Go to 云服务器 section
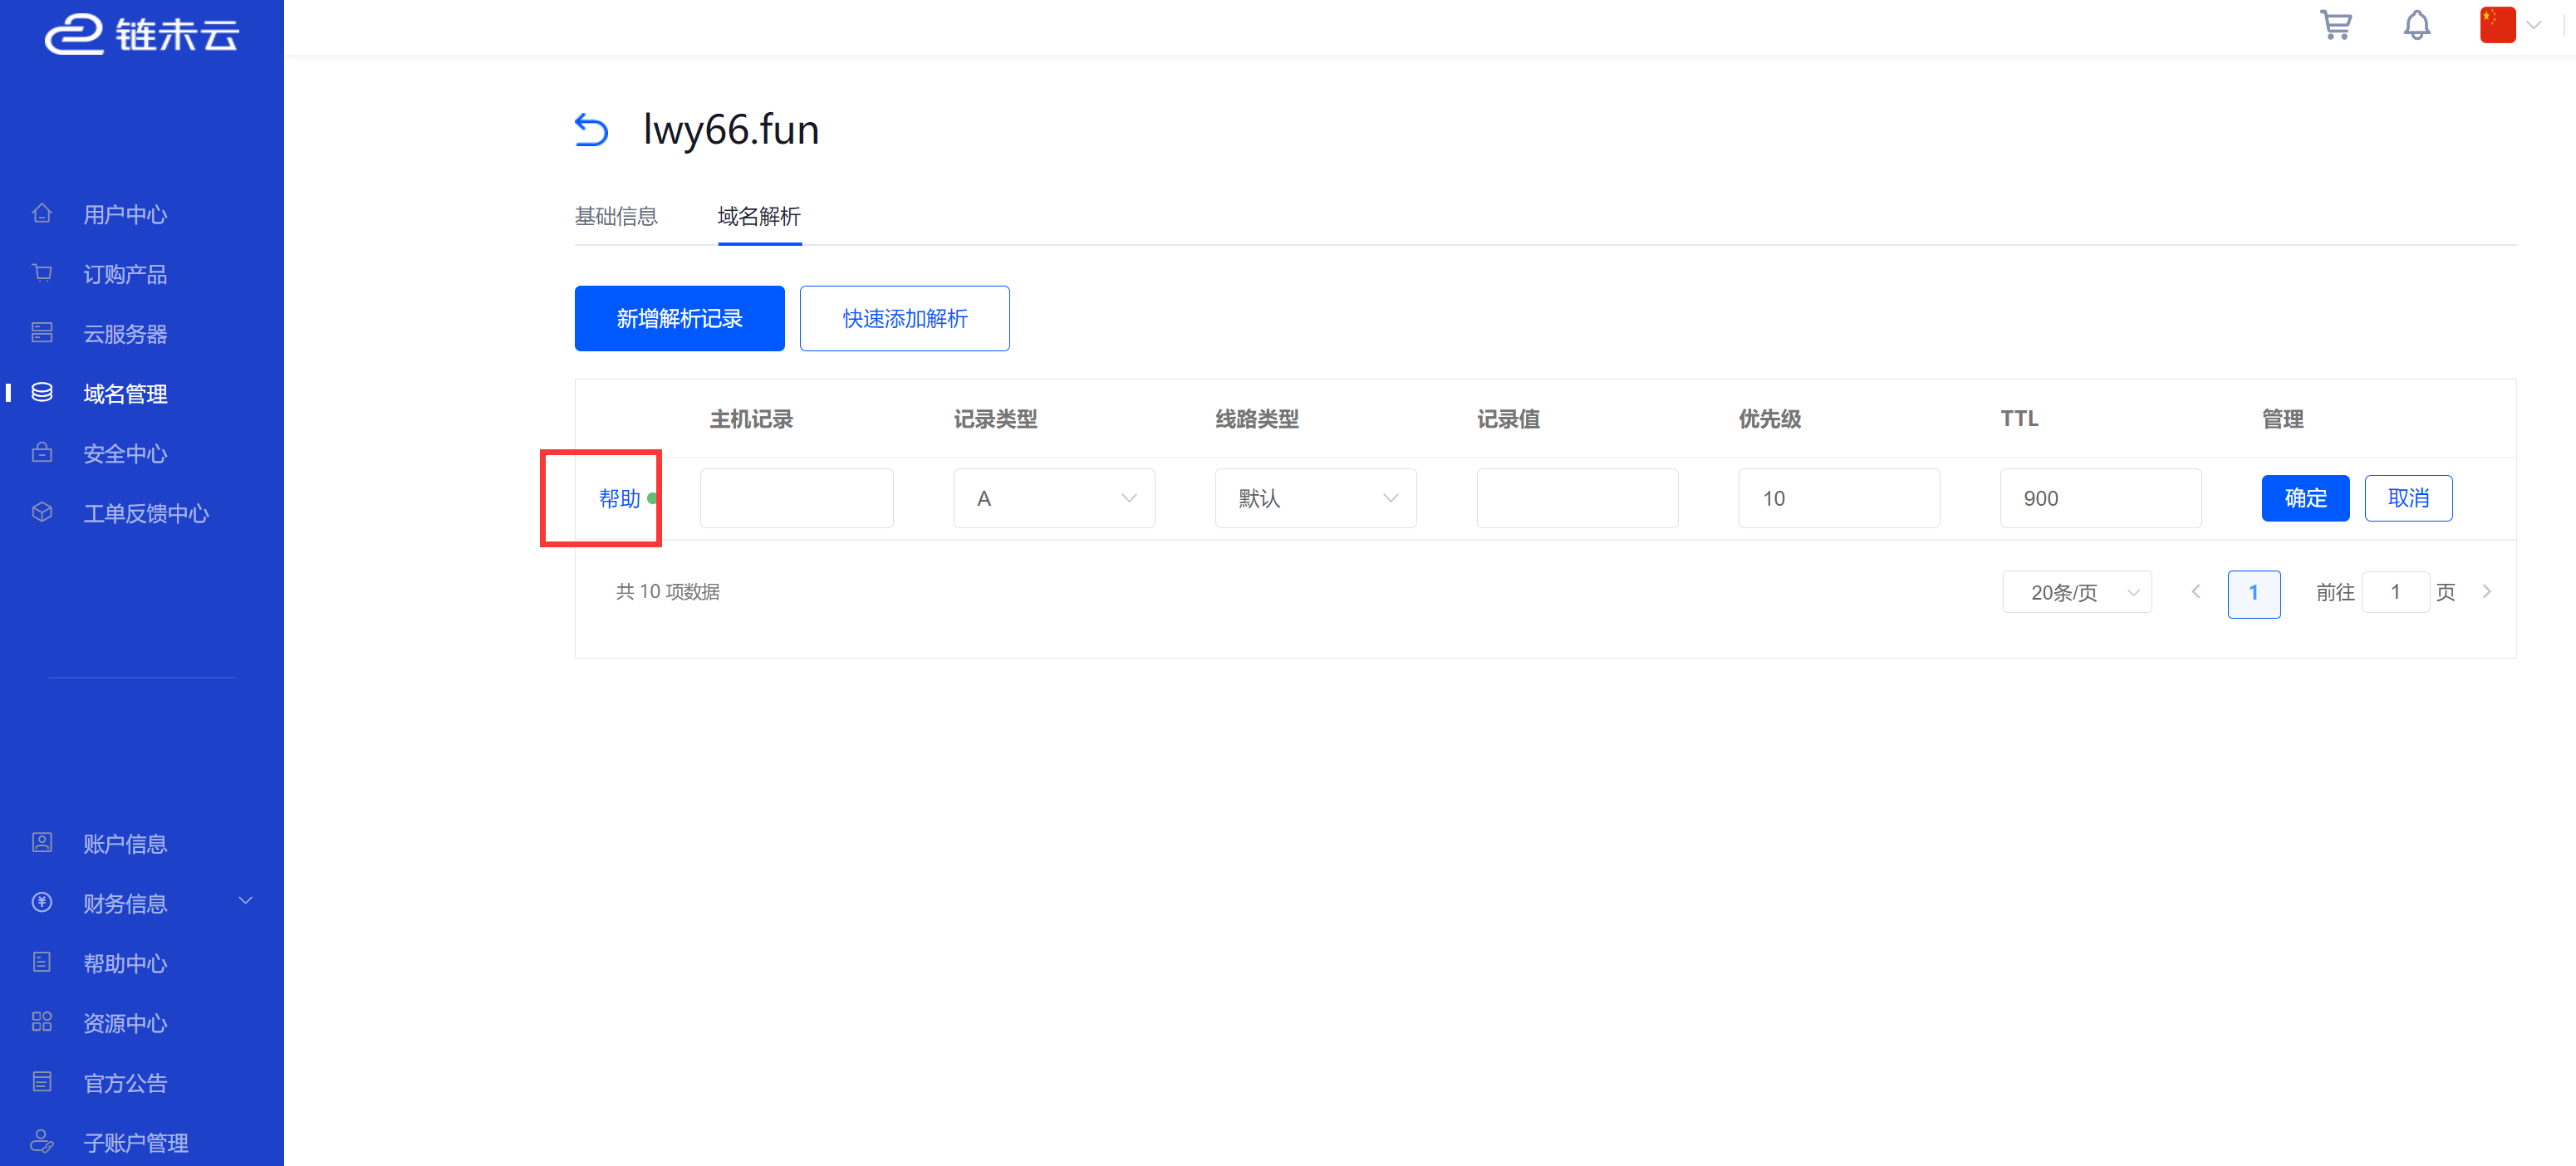 tap(125, 334)
